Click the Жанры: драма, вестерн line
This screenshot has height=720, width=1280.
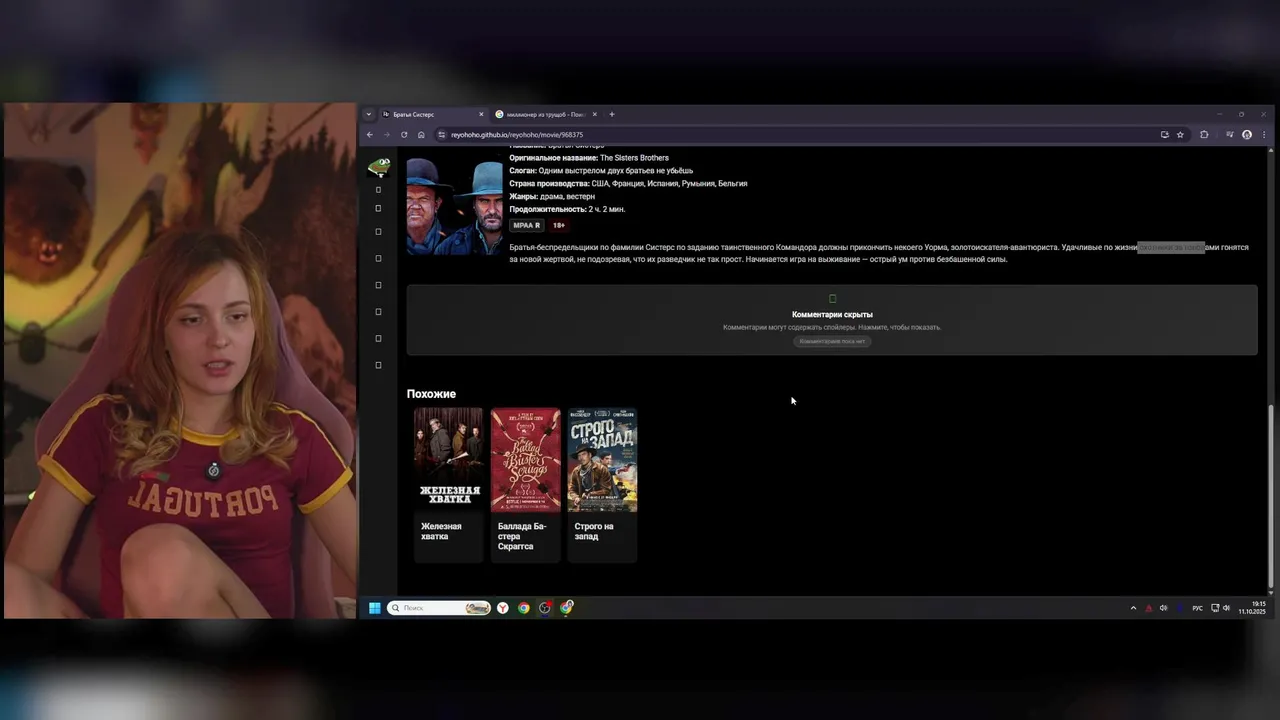click(552, 197)
